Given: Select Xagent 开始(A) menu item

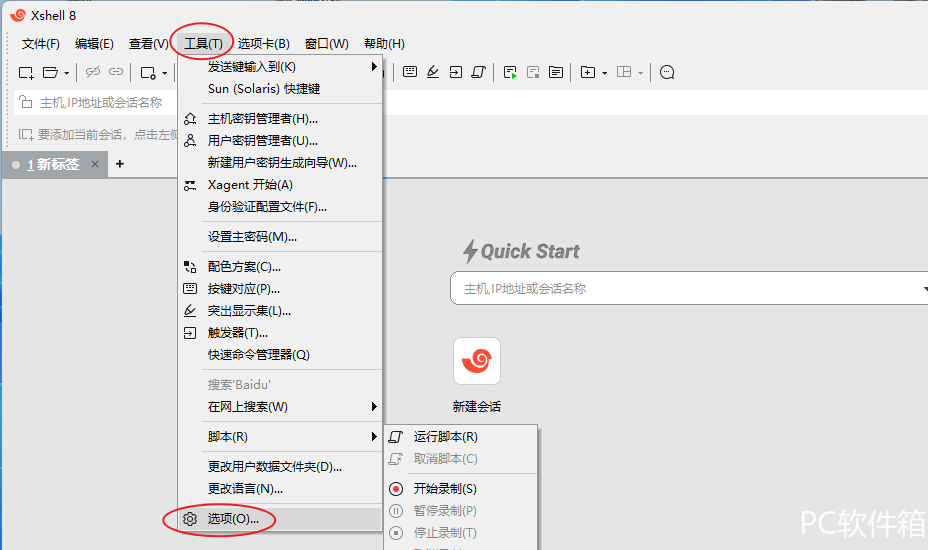Looking at the screenshot, I should click(x=280, y=185).
